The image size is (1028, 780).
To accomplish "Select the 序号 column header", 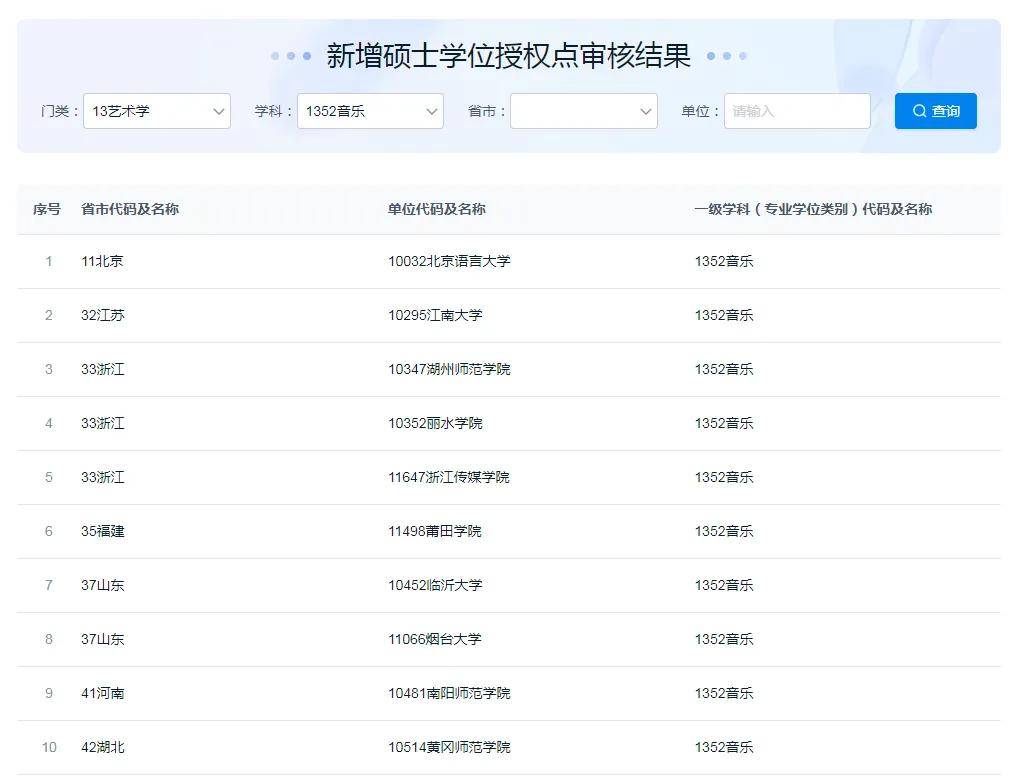I will (47, 209).
